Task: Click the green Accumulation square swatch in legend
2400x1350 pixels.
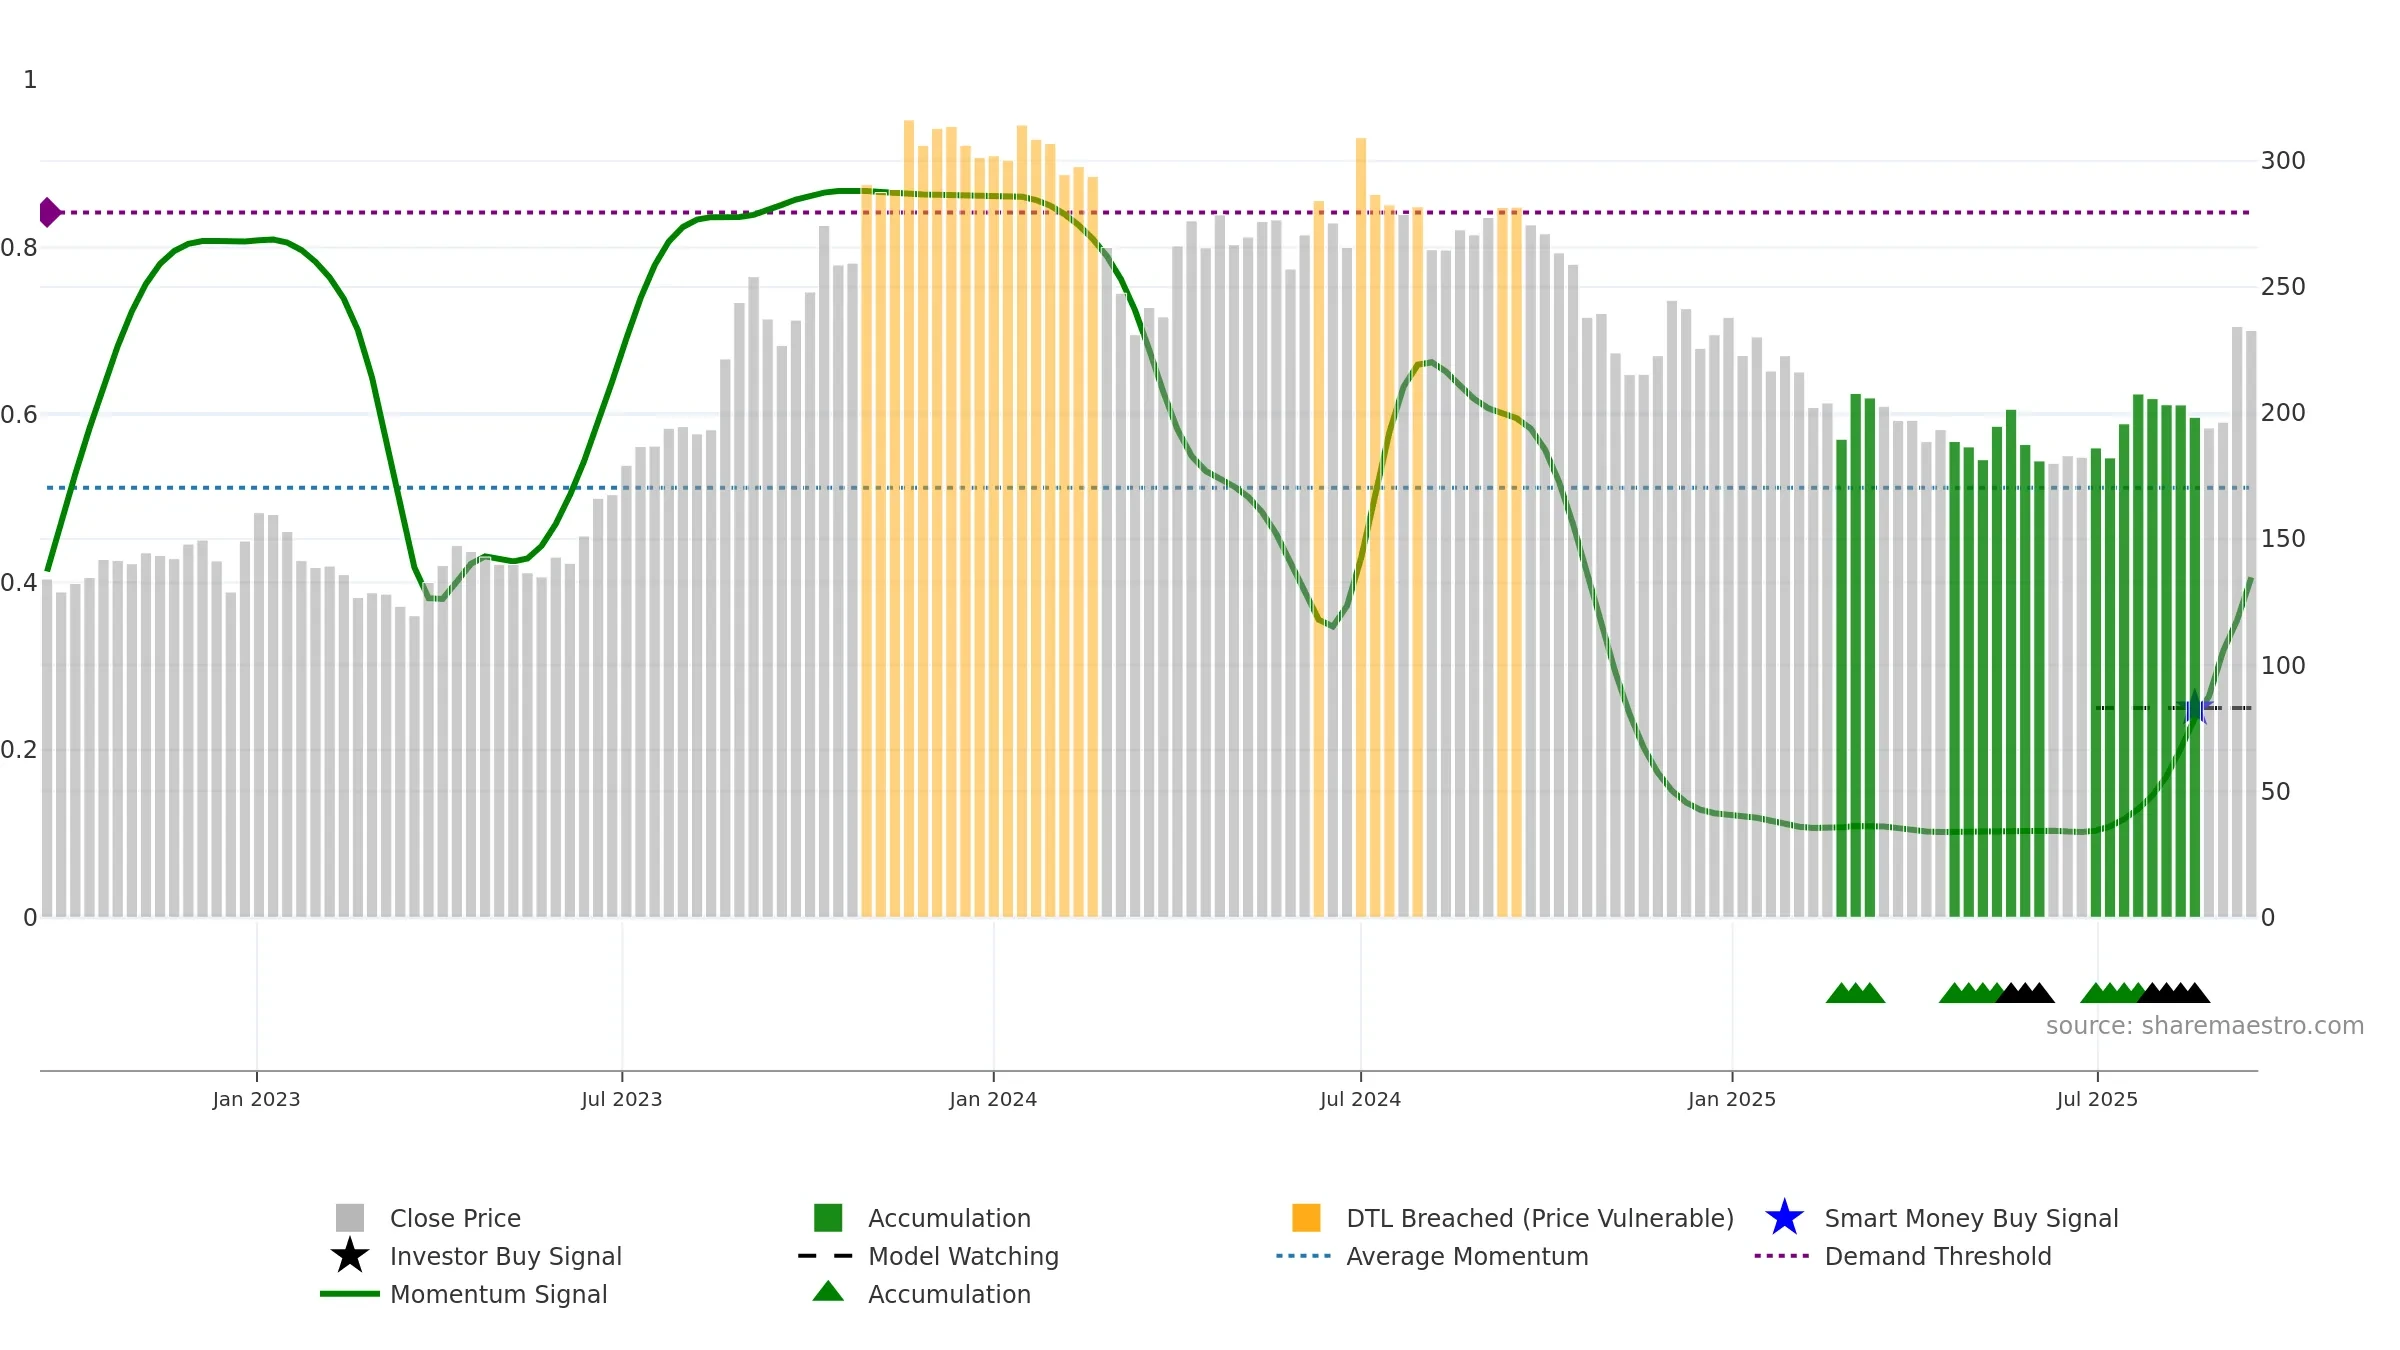Action: pyautogui.click(x=828, y=1218)
